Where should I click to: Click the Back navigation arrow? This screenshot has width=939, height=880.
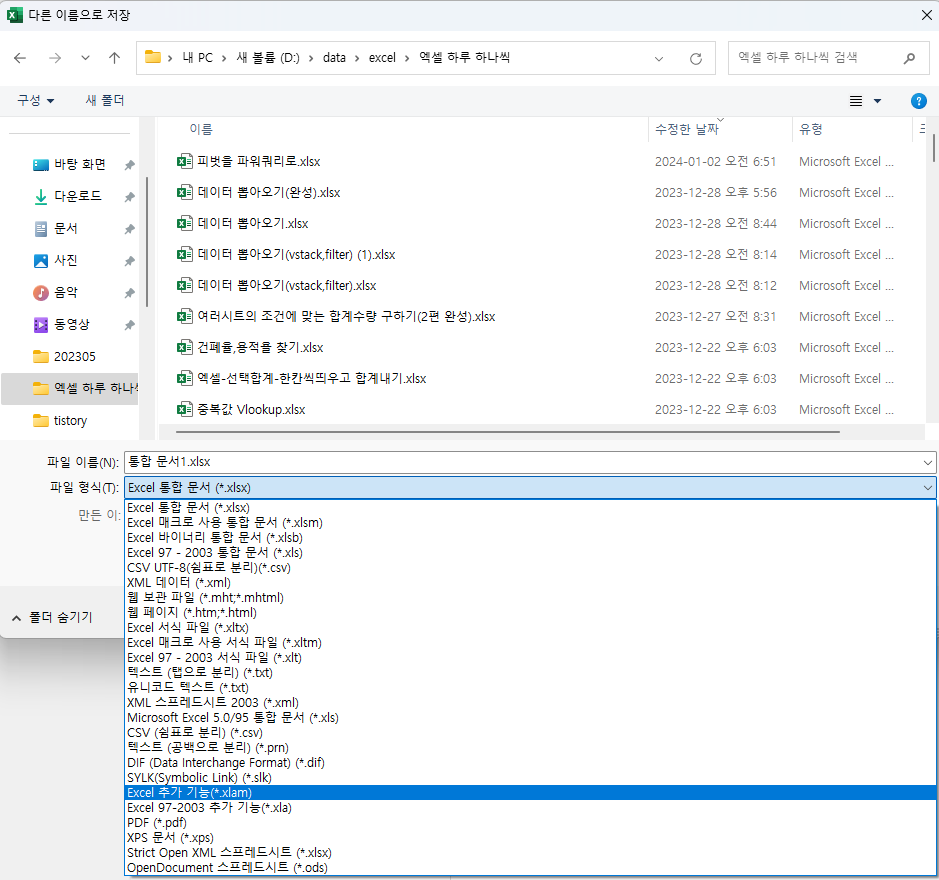click(20, 58)
